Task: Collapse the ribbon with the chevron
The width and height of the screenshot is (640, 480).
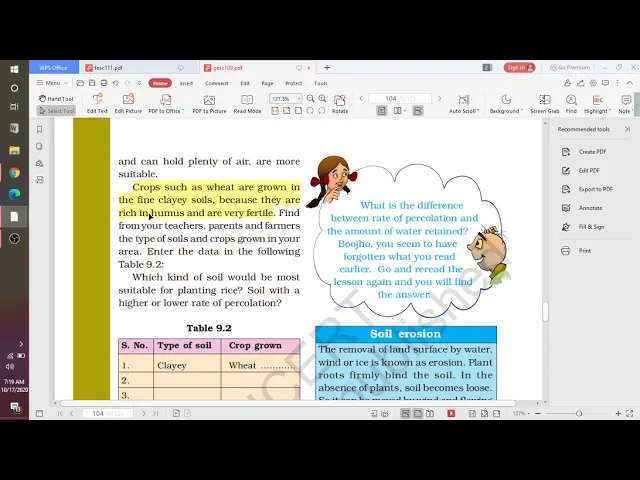Action: point(630,83)
